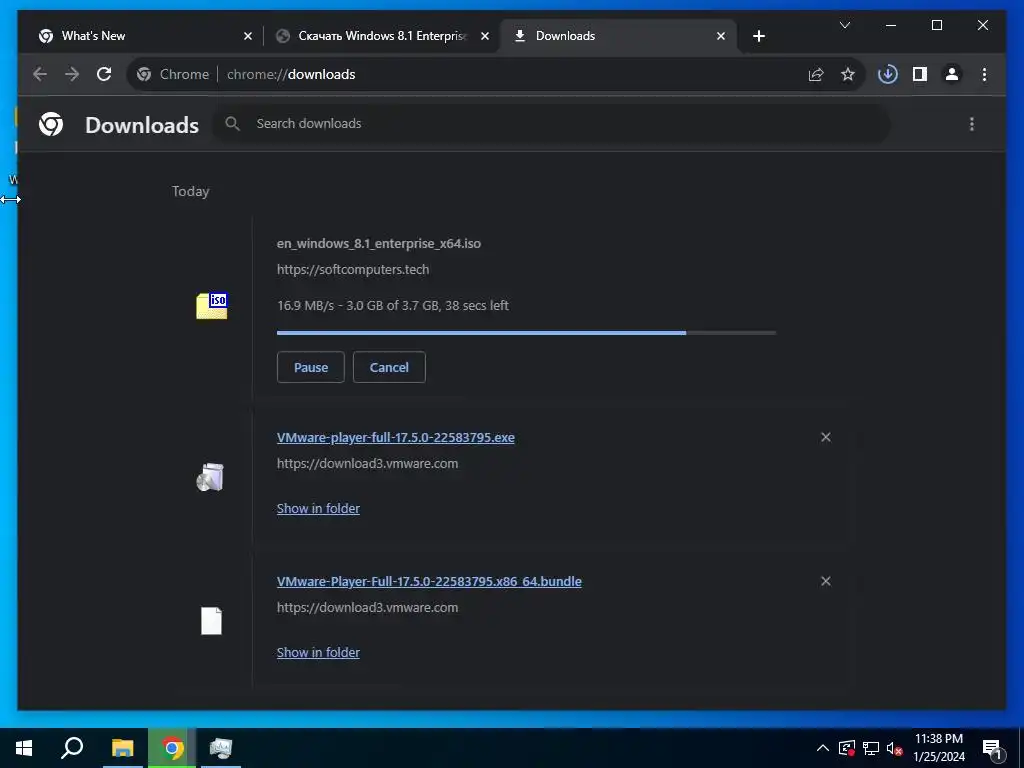Toggle the side panel icon
This screenshot has height=768, width=1024.
pos(920,74)
